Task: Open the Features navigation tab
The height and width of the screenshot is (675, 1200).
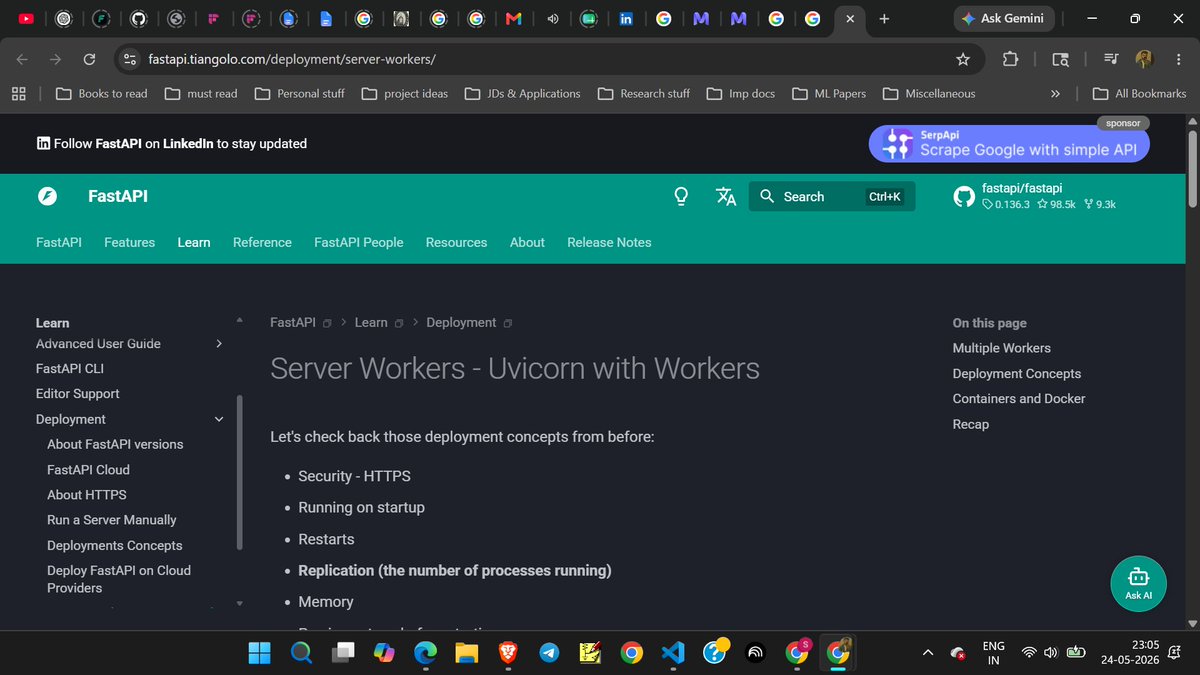Action: (130, 242)
